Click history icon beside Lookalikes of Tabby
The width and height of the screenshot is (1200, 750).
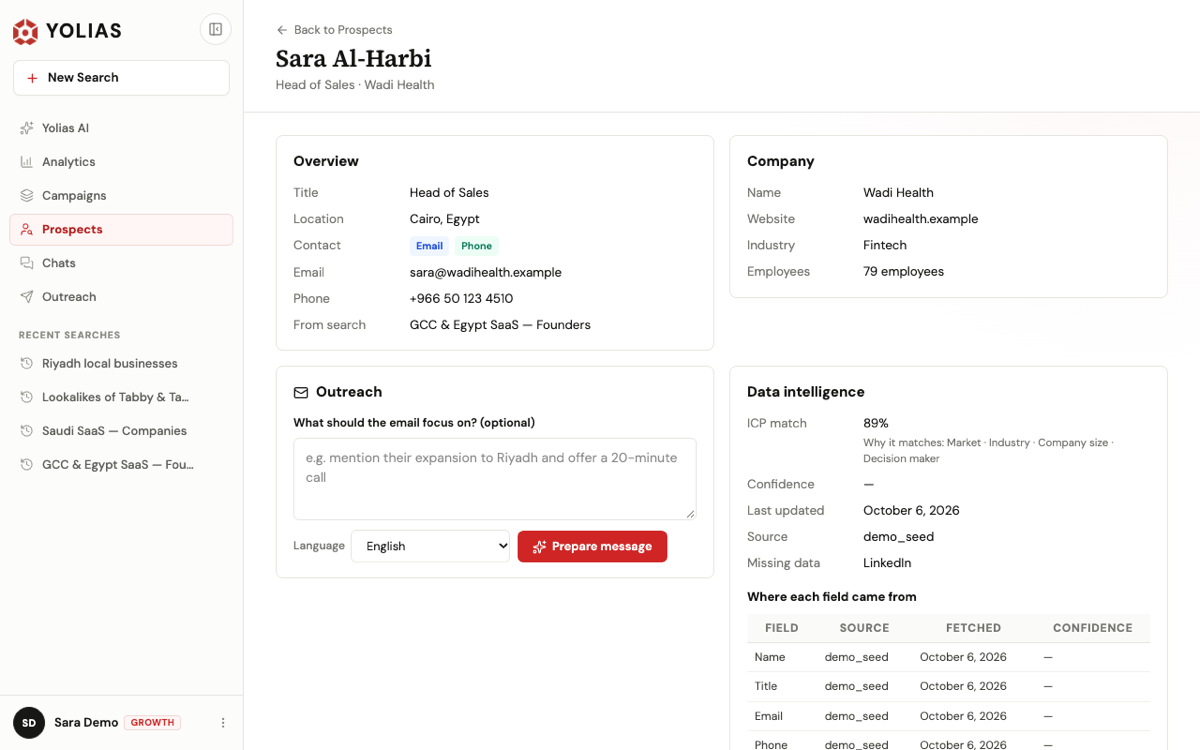click(x=27, y=397)
